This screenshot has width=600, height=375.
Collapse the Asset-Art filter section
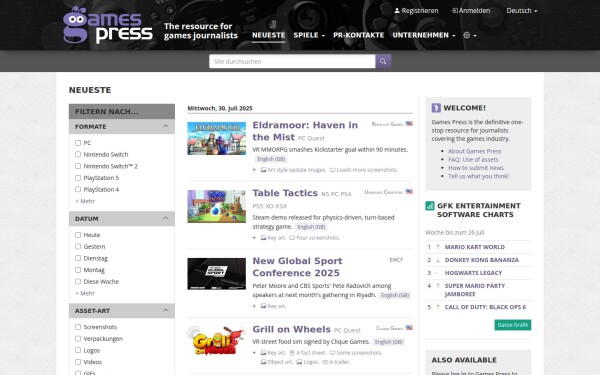(122, 311)
